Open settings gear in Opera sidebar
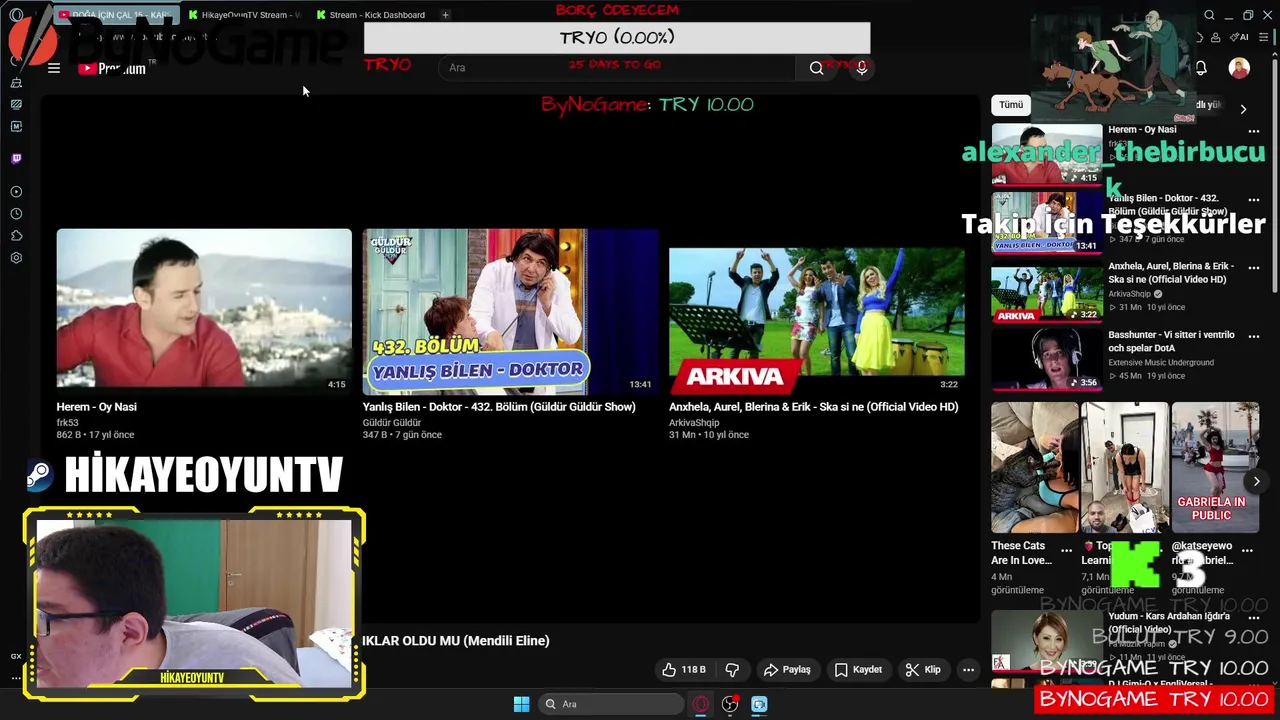1280x720 pixels. (x=16, y=258)
